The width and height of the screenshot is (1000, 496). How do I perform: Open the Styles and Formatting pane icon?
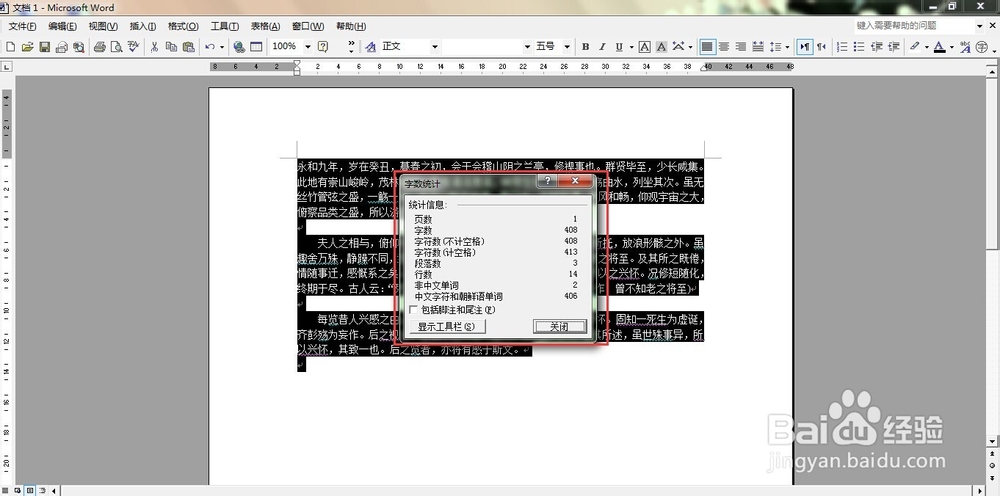(x=371, y=47)
